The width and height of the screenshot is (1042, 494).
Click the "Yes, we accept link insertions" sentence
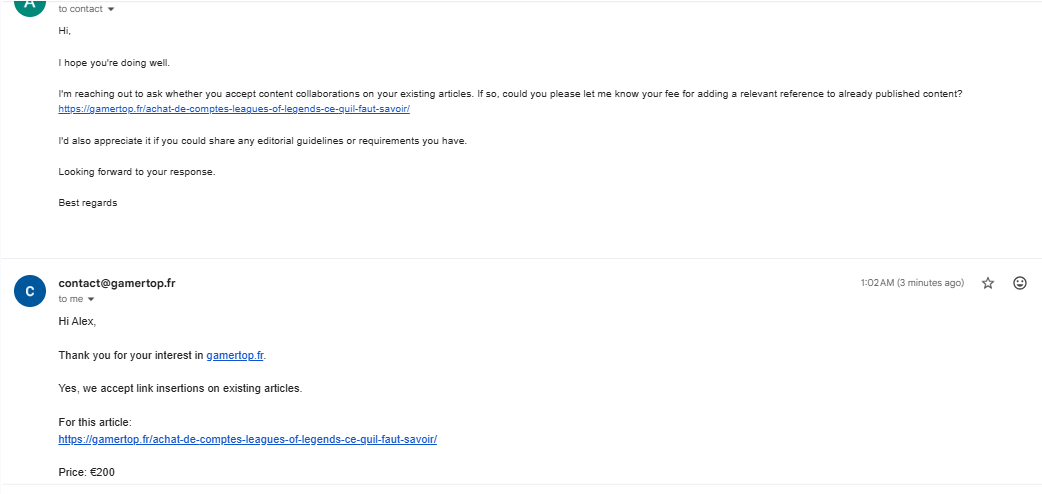[x=180, y=388]
